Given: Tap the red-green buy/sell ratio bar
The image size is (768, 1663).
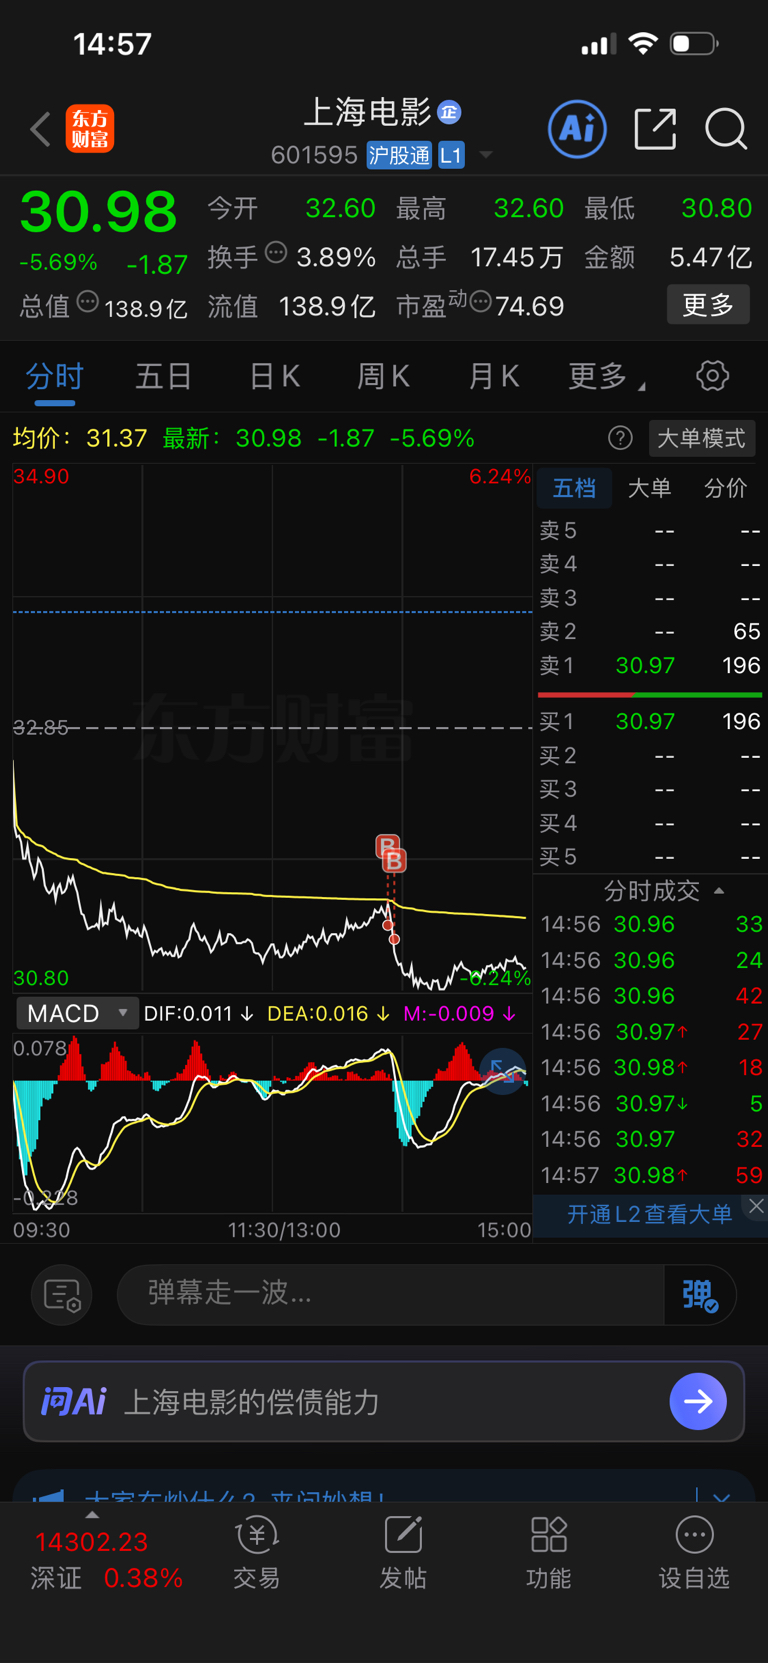Looking at the screenshot, I should pos(650,694).
